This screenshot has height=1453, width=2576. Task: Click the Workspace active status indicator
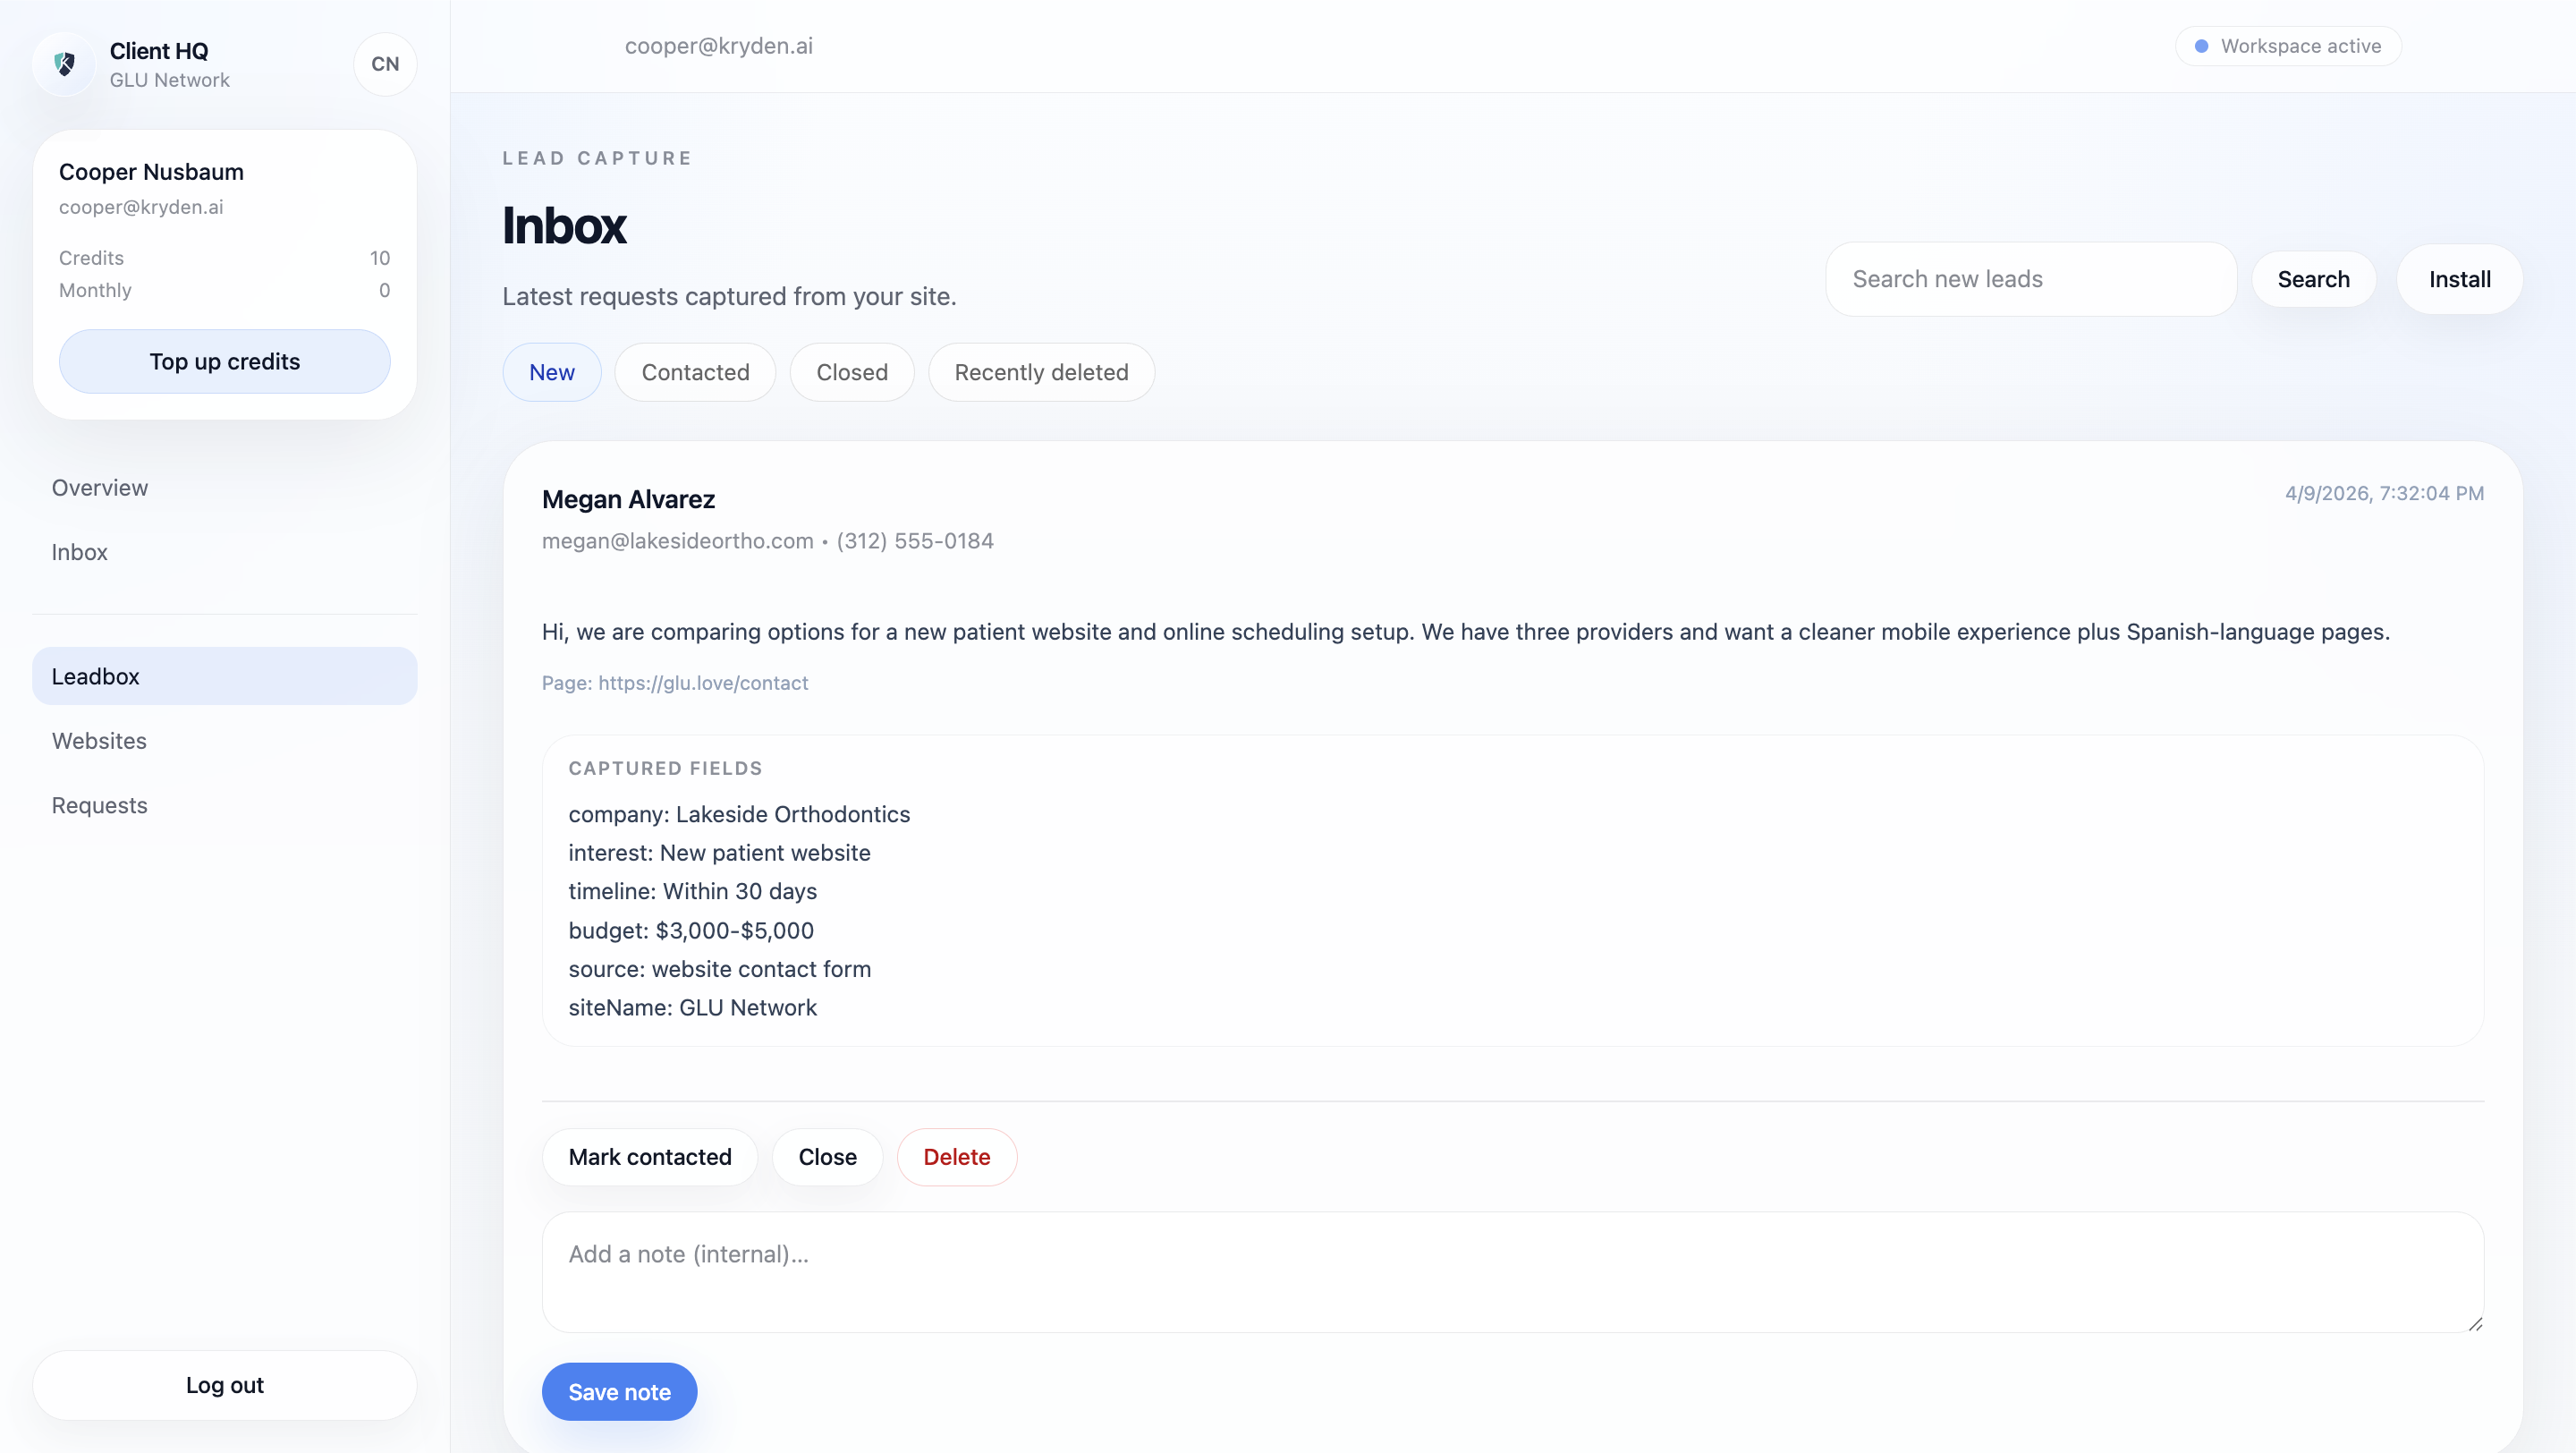[2288, 46]
